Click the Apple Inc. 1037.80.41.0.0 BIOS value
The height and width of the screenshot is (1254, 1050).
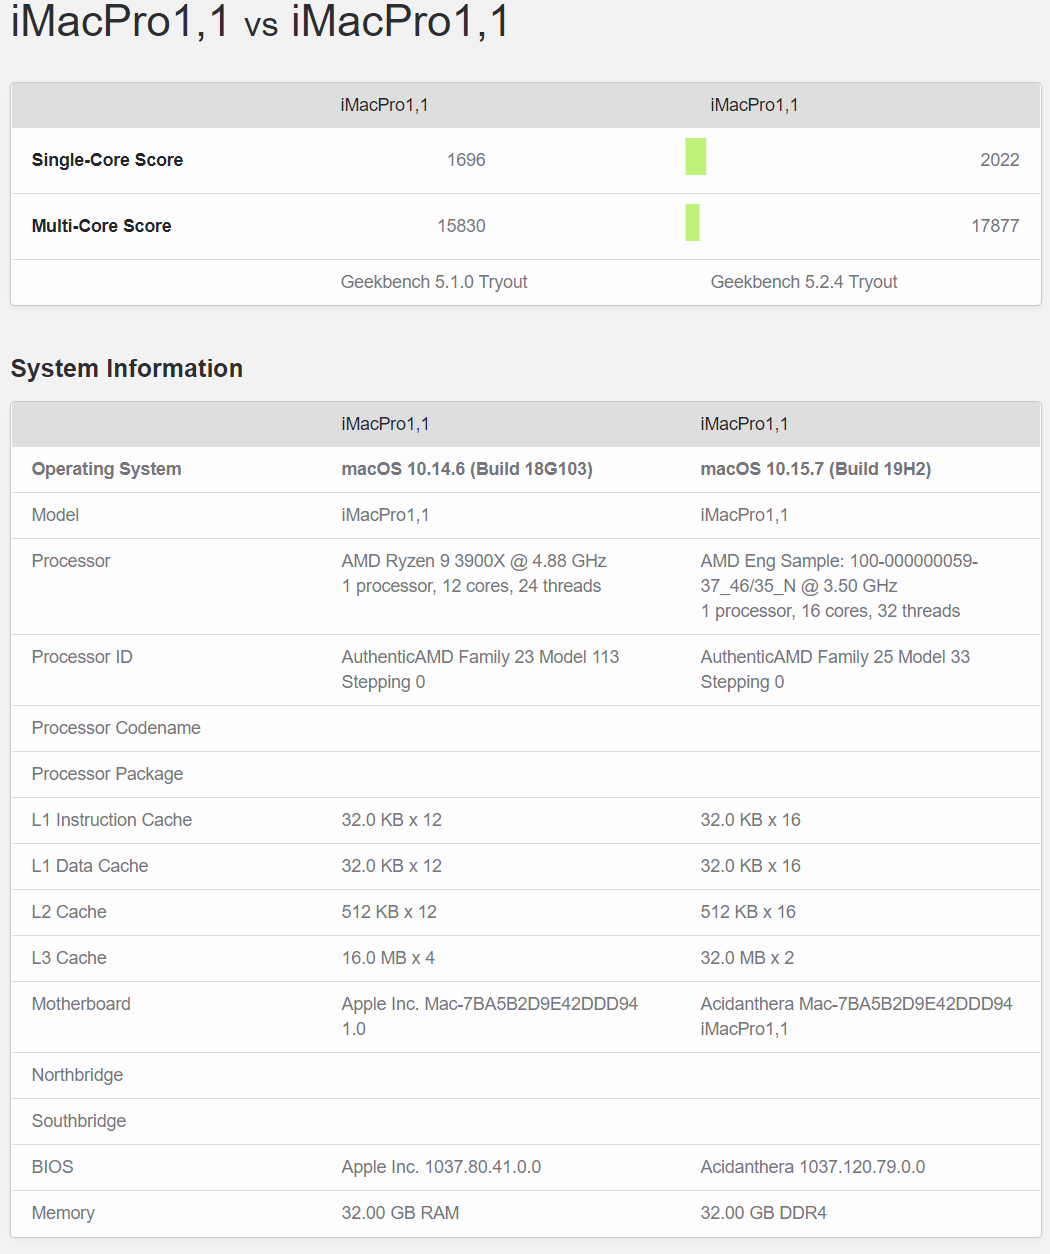tap(441, 1167)
